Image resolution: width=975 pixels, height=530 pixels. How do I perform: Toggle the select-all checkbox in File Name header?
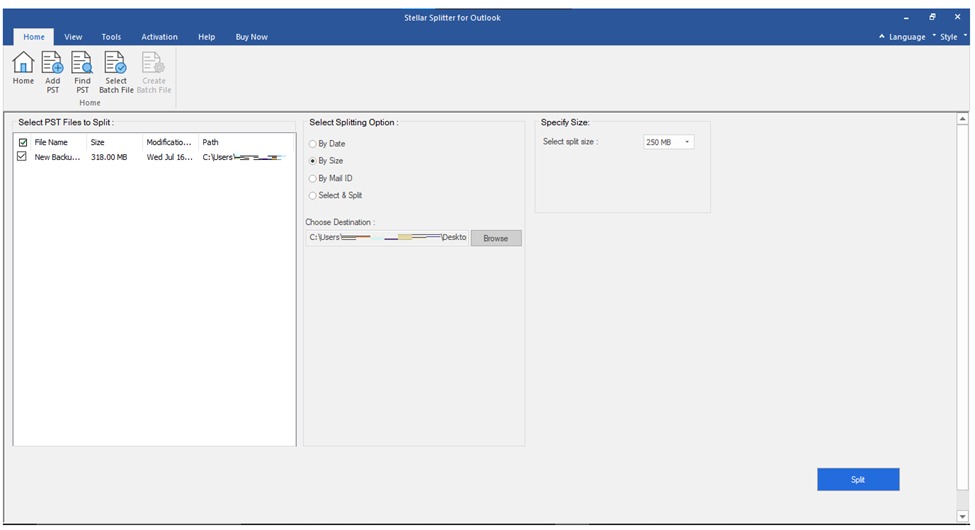(23, 142)
